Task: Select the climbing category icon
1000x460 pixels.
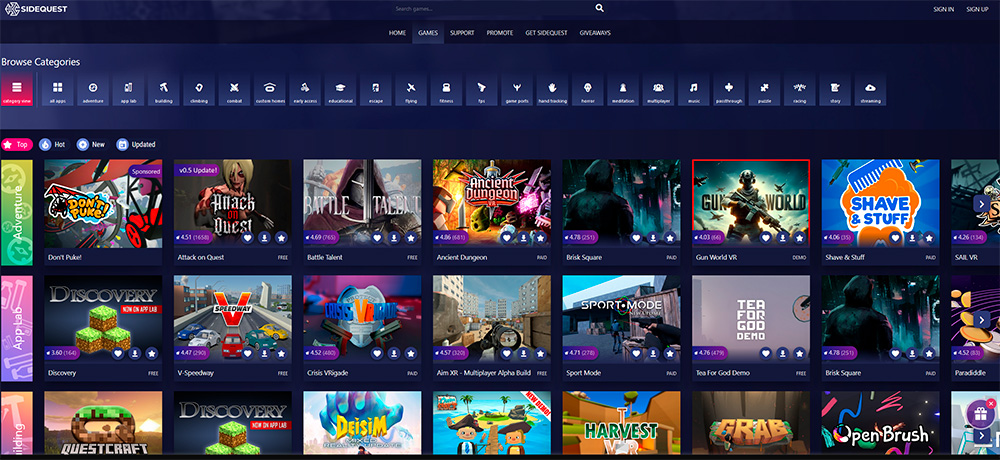Action: [x=199, y=91]
